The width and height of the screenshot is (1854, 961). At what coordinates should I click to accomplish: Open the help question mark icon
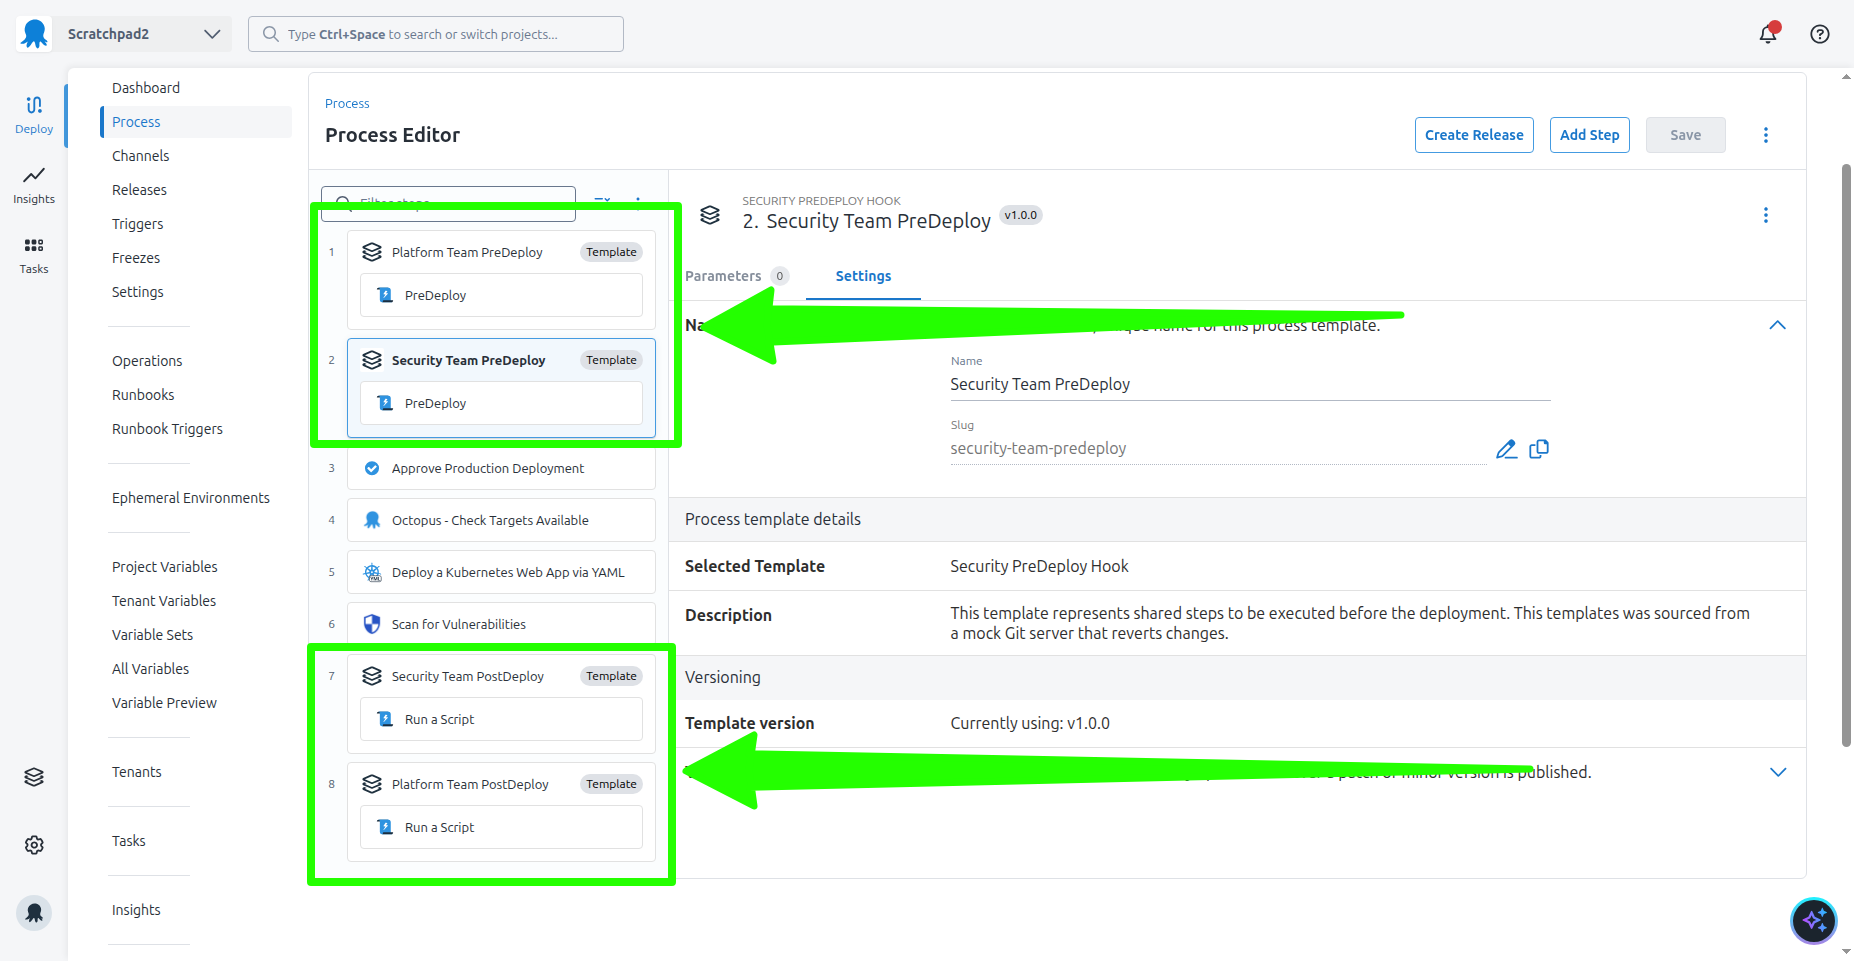click(x=1819, y=33)
